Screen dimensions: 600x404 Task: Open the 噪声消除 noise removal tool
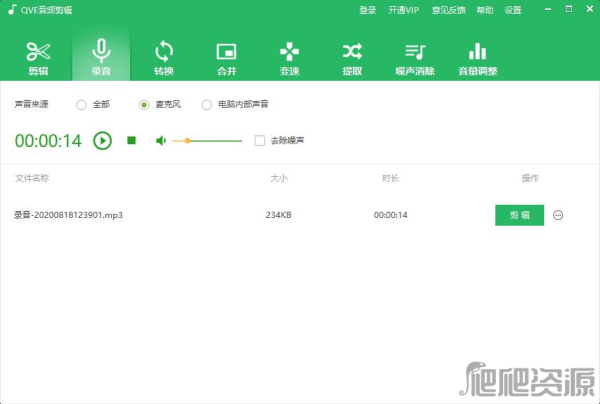click(415, 58)
